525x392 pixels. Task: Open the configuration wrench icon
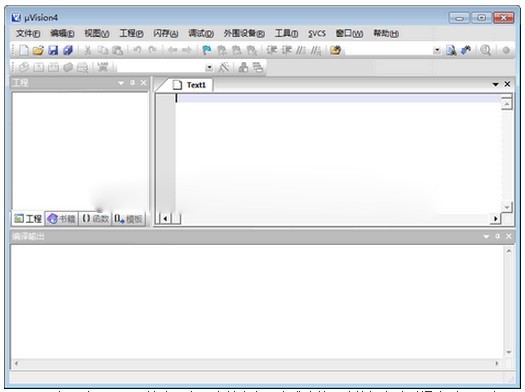466,50
